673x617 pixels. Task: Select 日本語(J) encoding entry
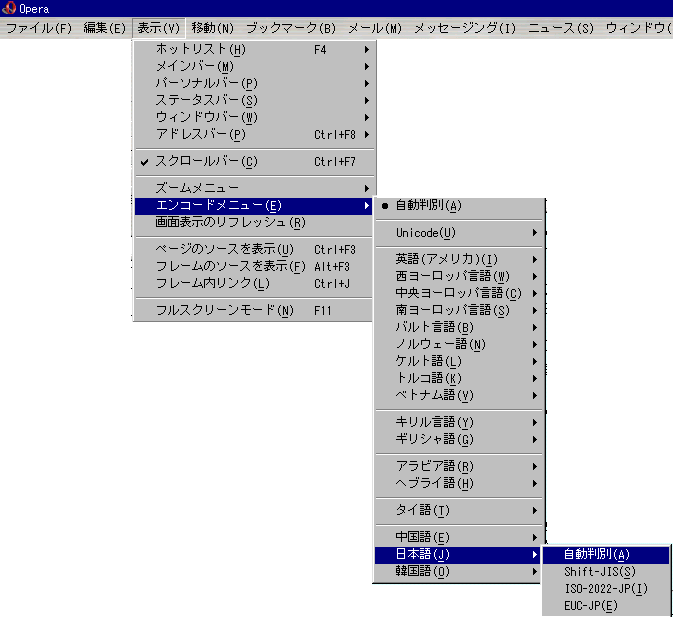point(458,554)
